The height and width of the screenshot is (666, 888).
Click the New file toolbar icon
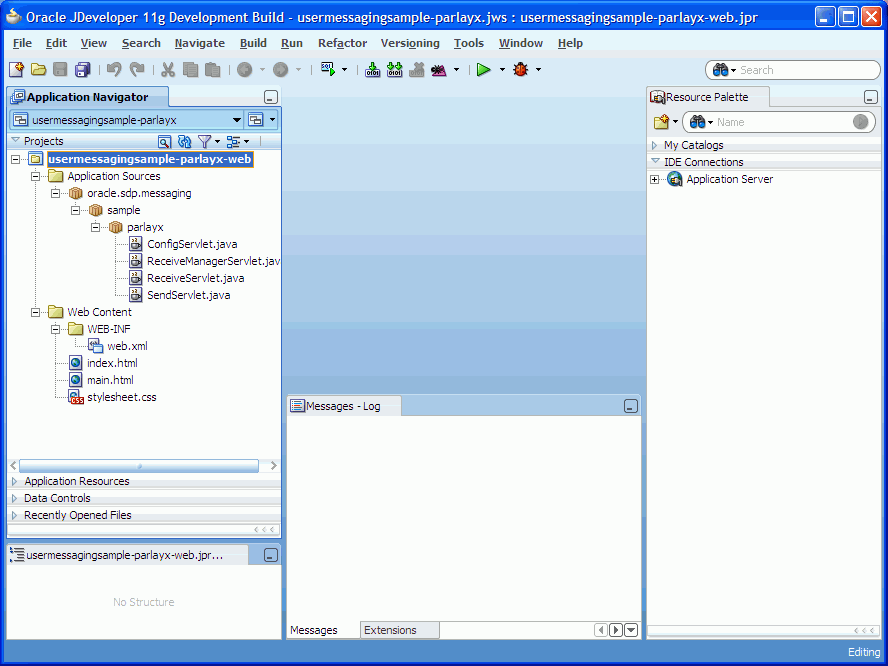[x=16, y=70]
